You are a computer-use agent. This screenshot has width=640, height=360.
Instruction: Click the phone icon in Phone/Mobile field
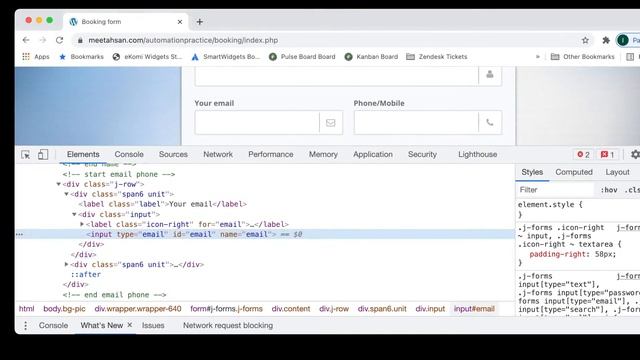[490, 122]
